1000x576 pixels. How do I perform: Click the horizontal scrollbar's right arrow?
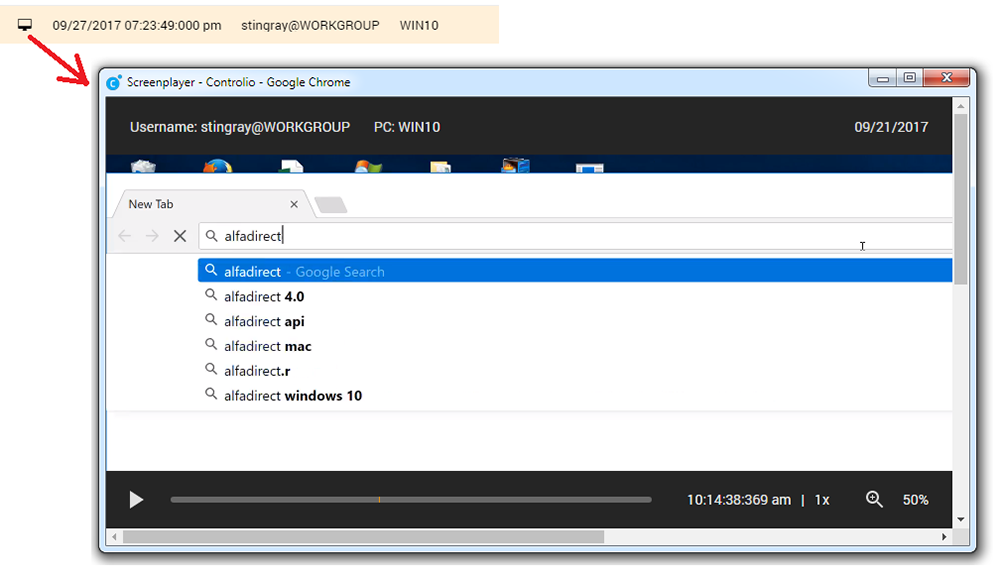point(944,537)
